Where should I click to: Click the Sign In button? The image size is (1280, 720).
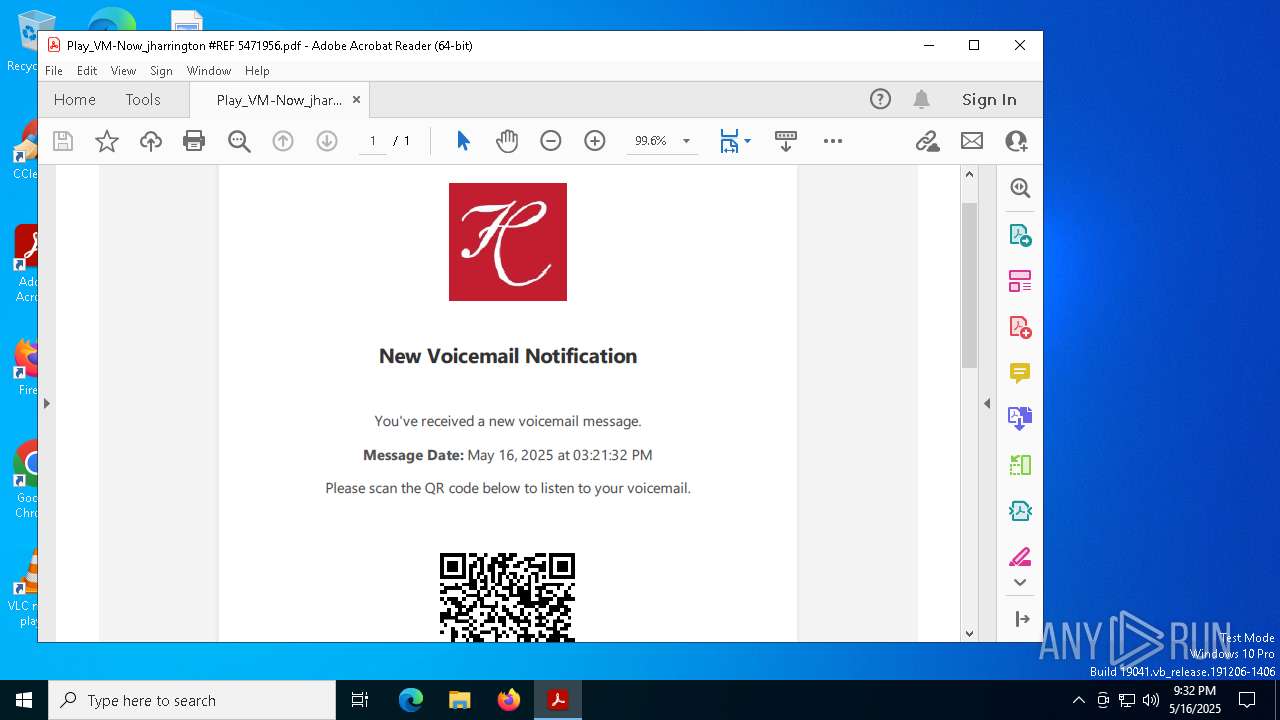point(989,100)
